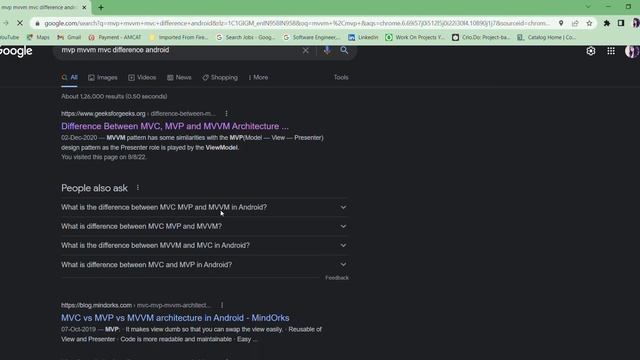The width and height of the screenshot is (640, 360).
Task: Expand "difference between MVVM and MVC in Android?"
Action: pos(204,245)
